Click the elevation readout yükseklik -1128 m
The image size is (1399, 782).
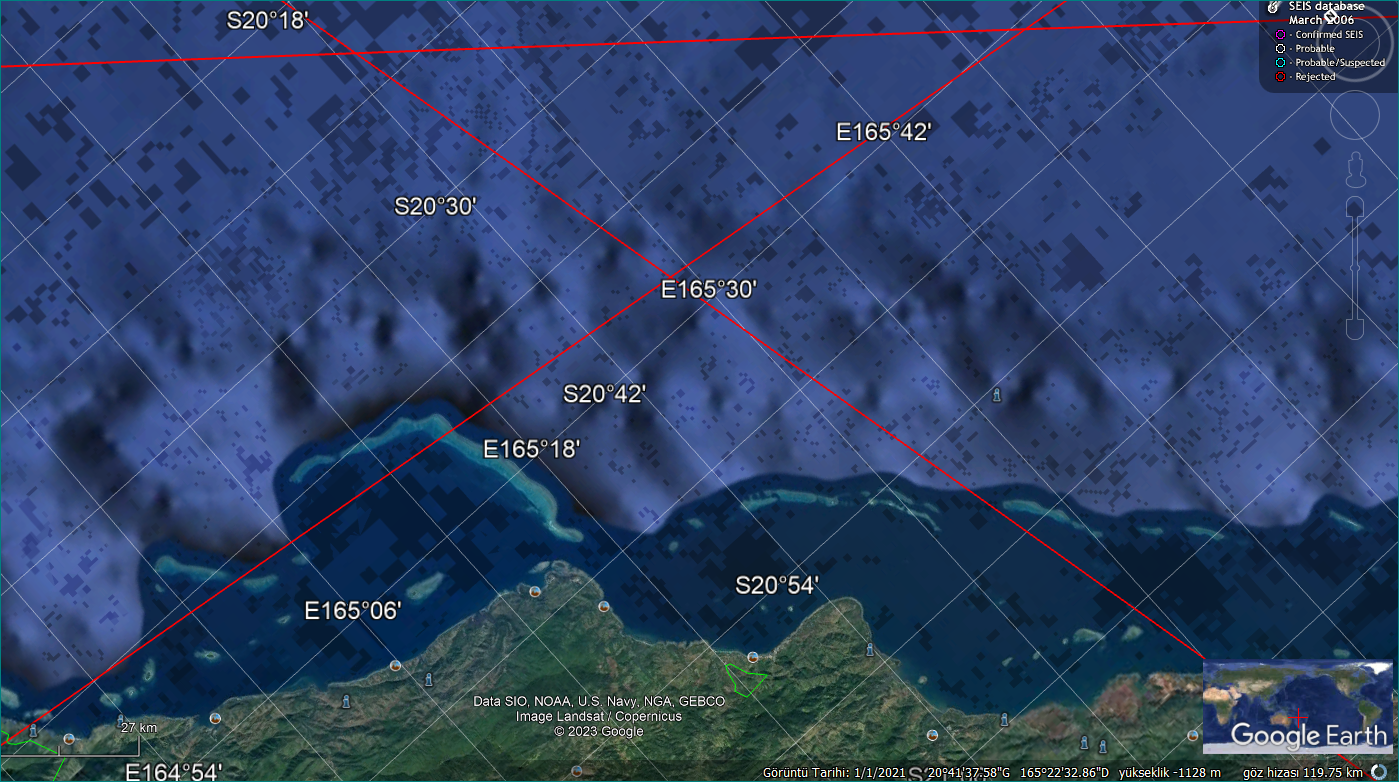click(x=1170, y=772)
